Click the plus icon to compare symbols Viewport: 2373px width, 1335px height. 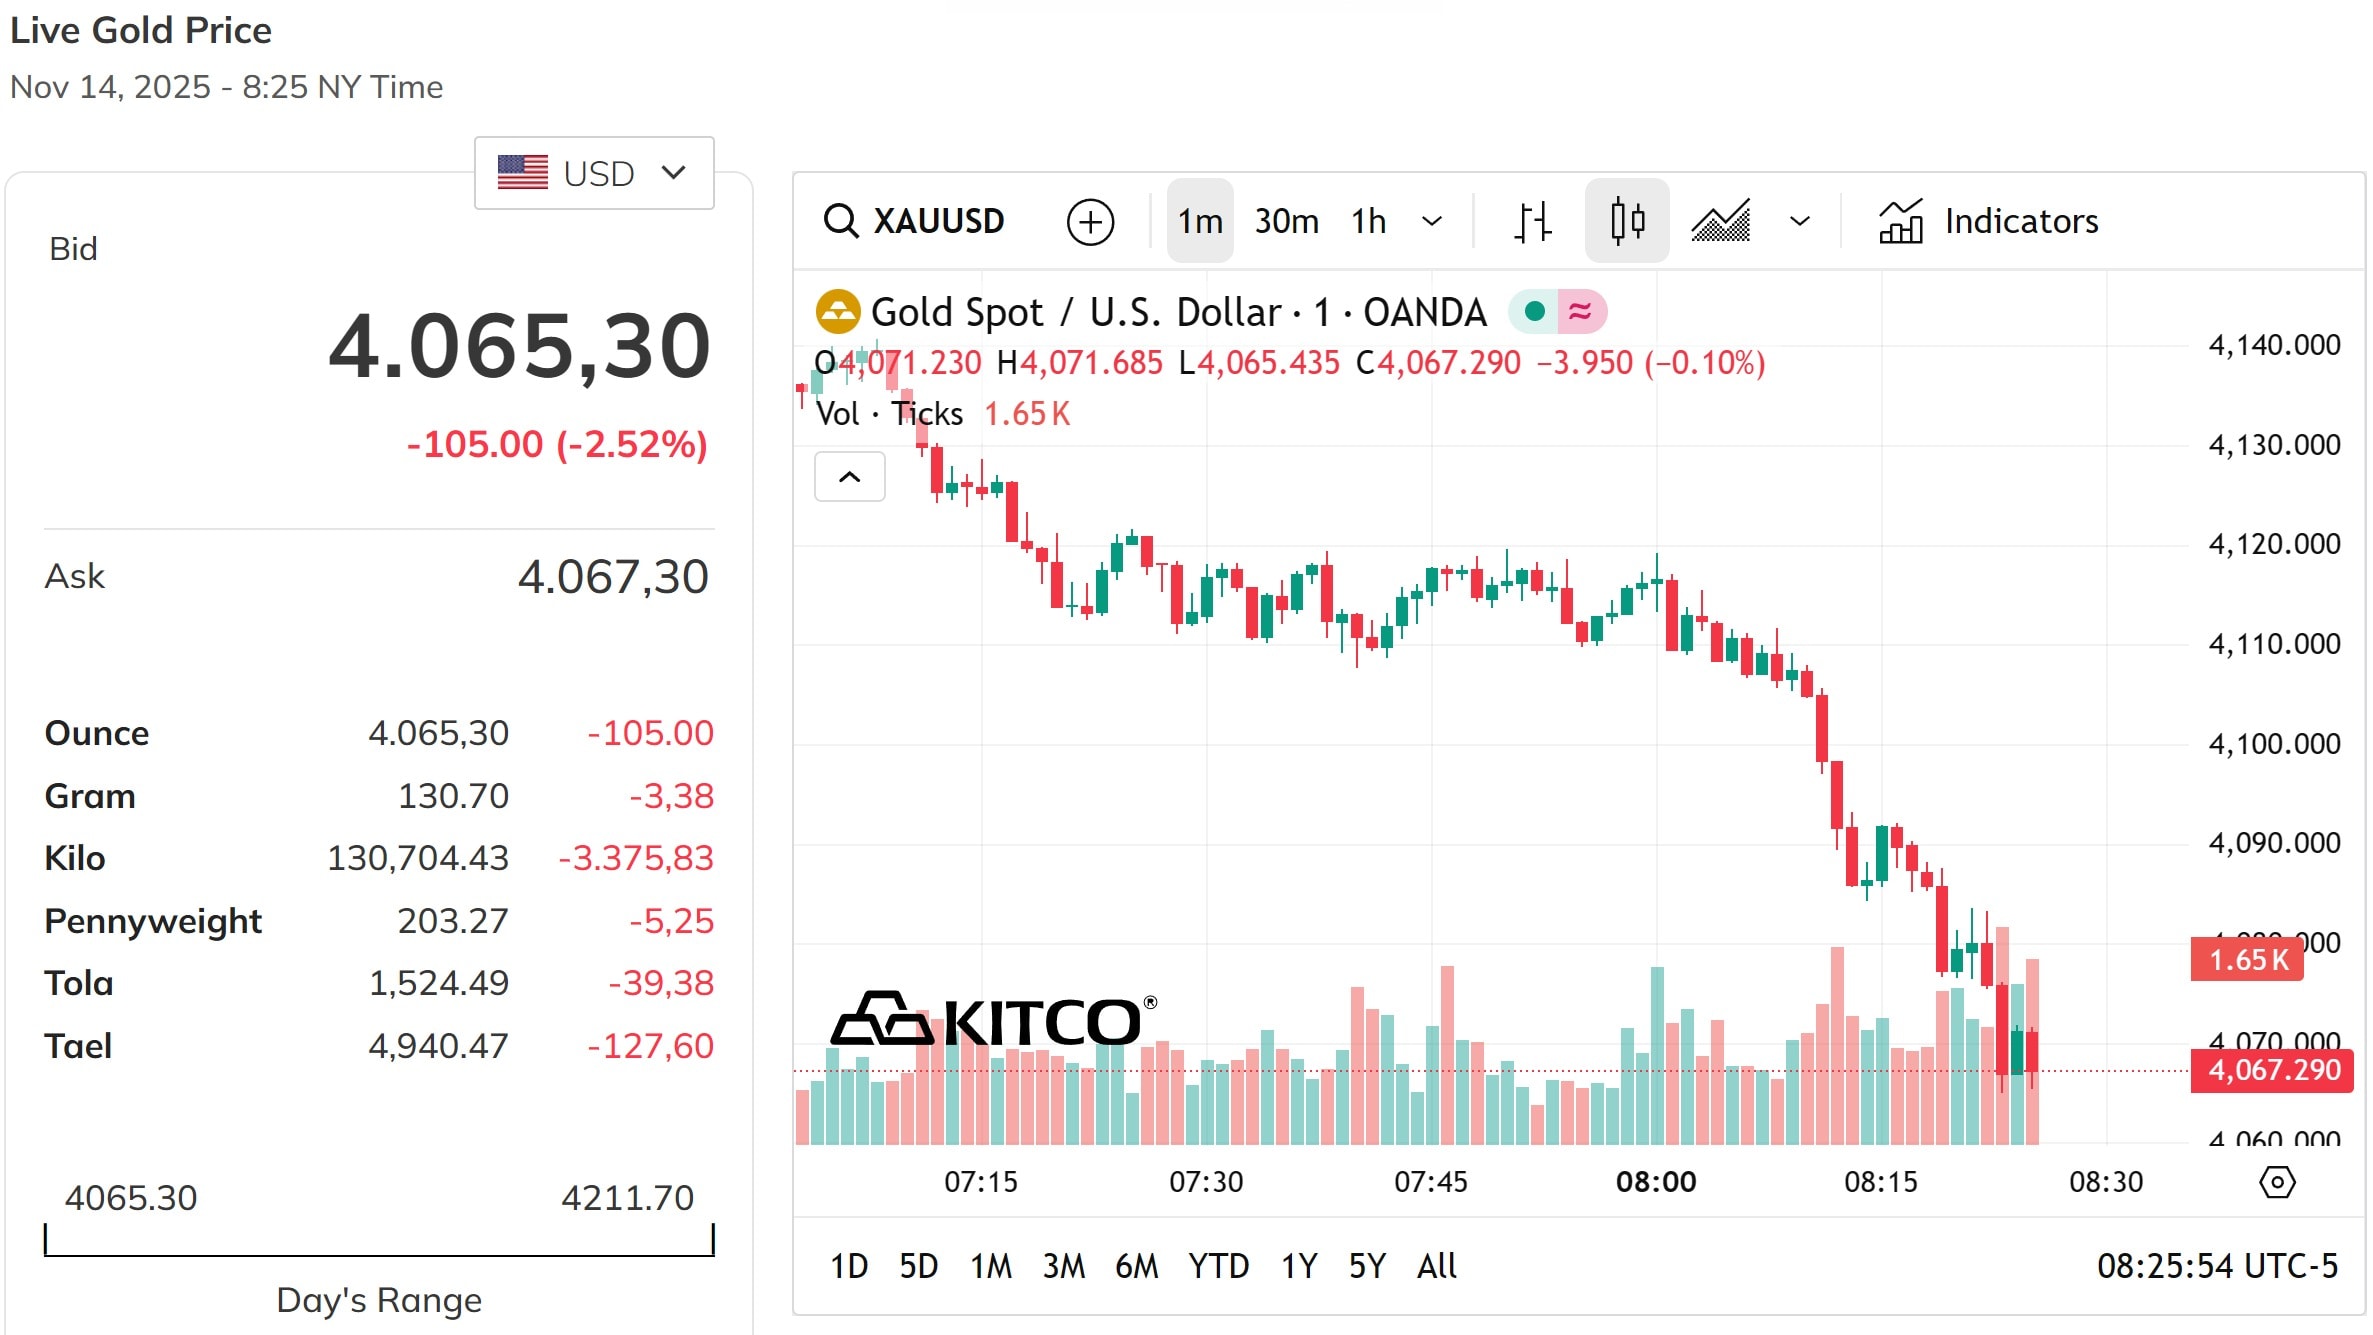(1090, 221)
